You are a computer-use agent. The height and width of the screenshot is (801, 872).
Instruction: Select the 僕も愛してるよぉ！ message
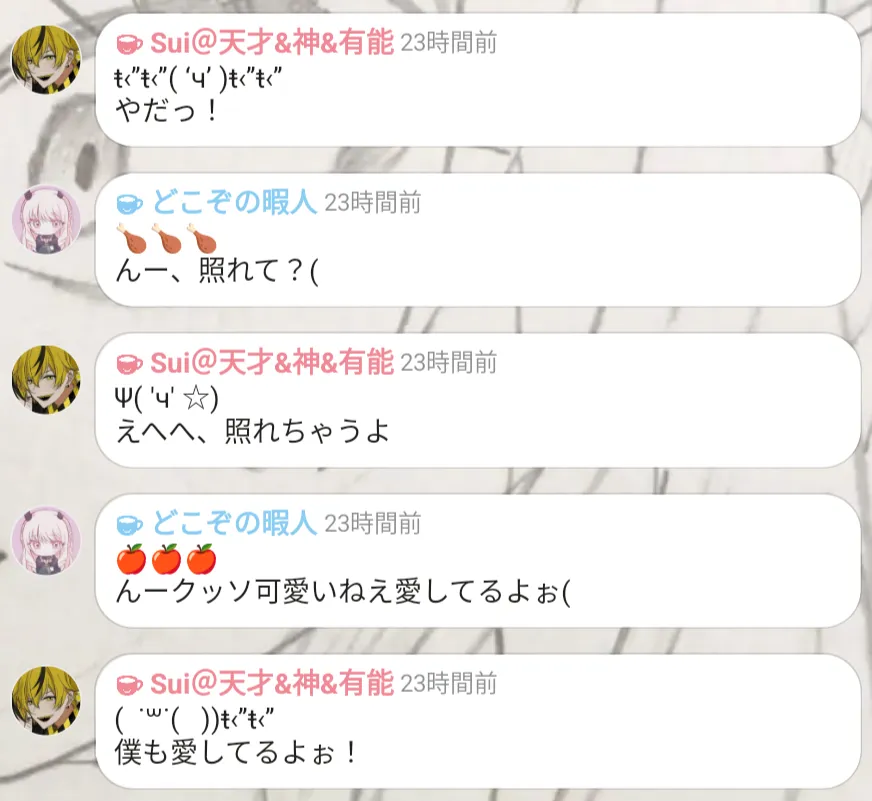(236, 752)
